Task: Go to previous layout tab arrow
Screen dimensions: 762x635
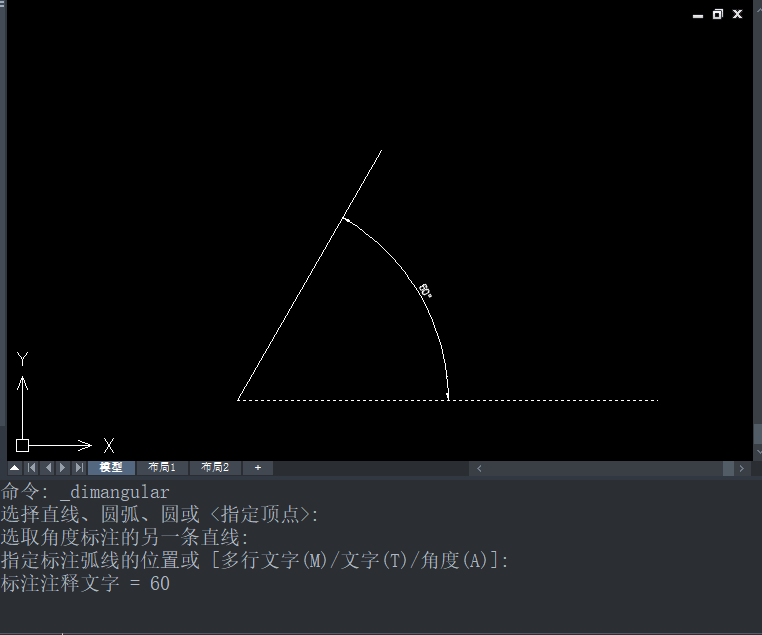Action: (x=48, y=468)
